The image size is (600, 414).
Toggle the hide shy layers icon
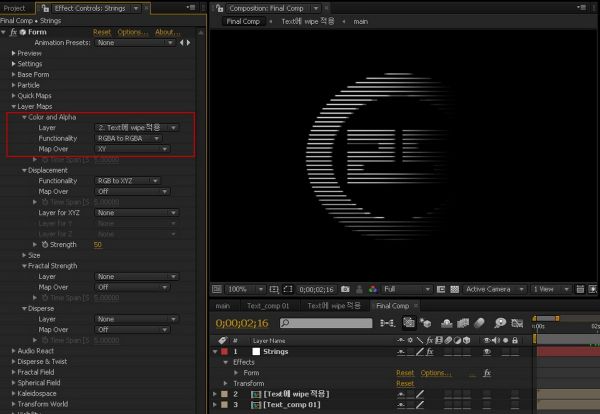coord(447,323)
